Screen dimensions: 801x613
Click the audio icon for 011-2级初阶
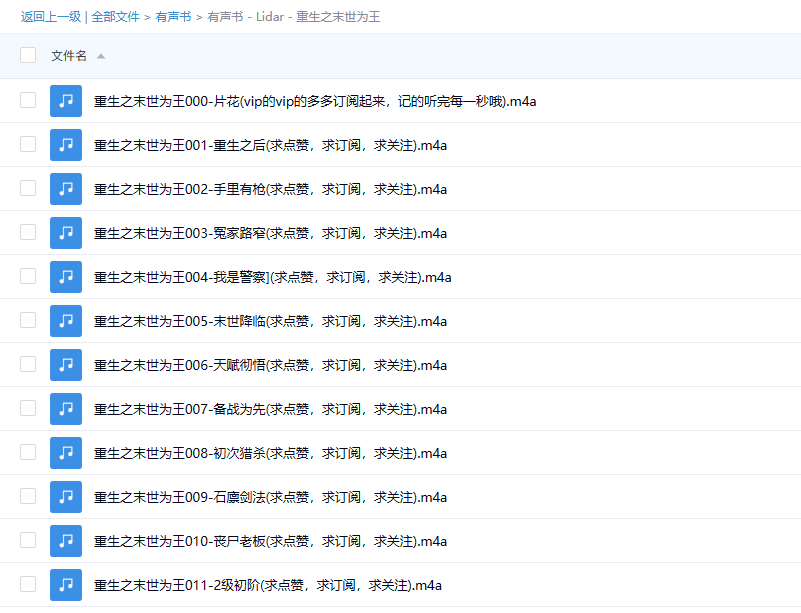coord(65,585)
